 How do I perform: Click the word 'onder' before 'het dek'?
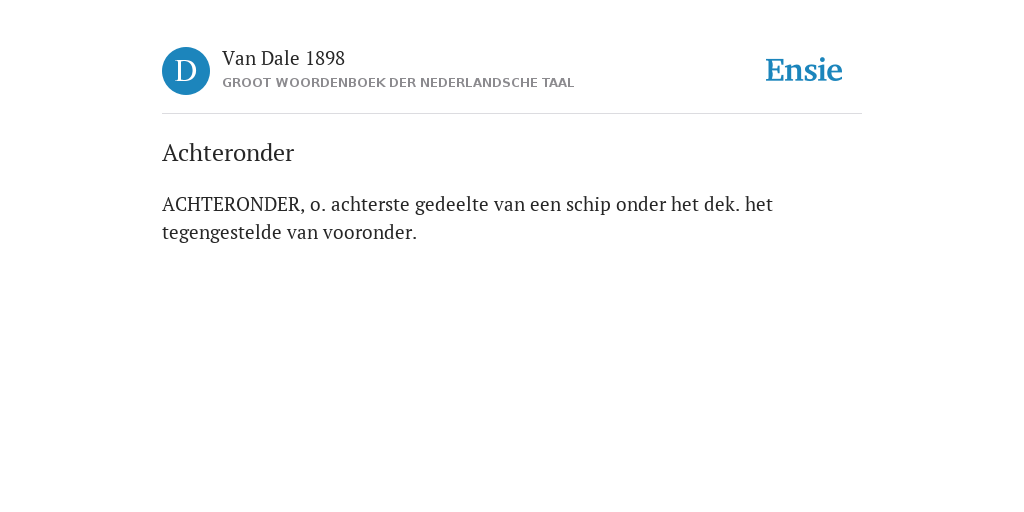point(641,205)
